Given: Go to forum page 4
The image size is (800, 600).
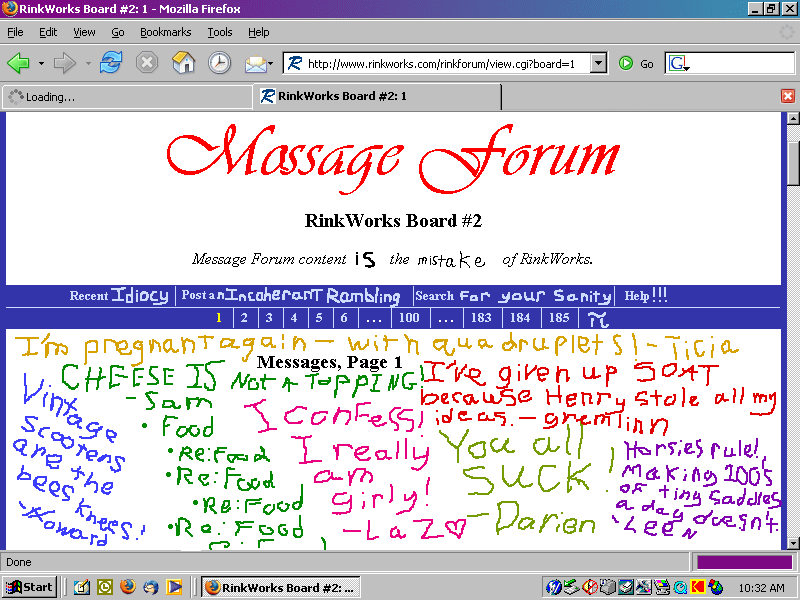Looking at the screenshot, I should (294, 318).
